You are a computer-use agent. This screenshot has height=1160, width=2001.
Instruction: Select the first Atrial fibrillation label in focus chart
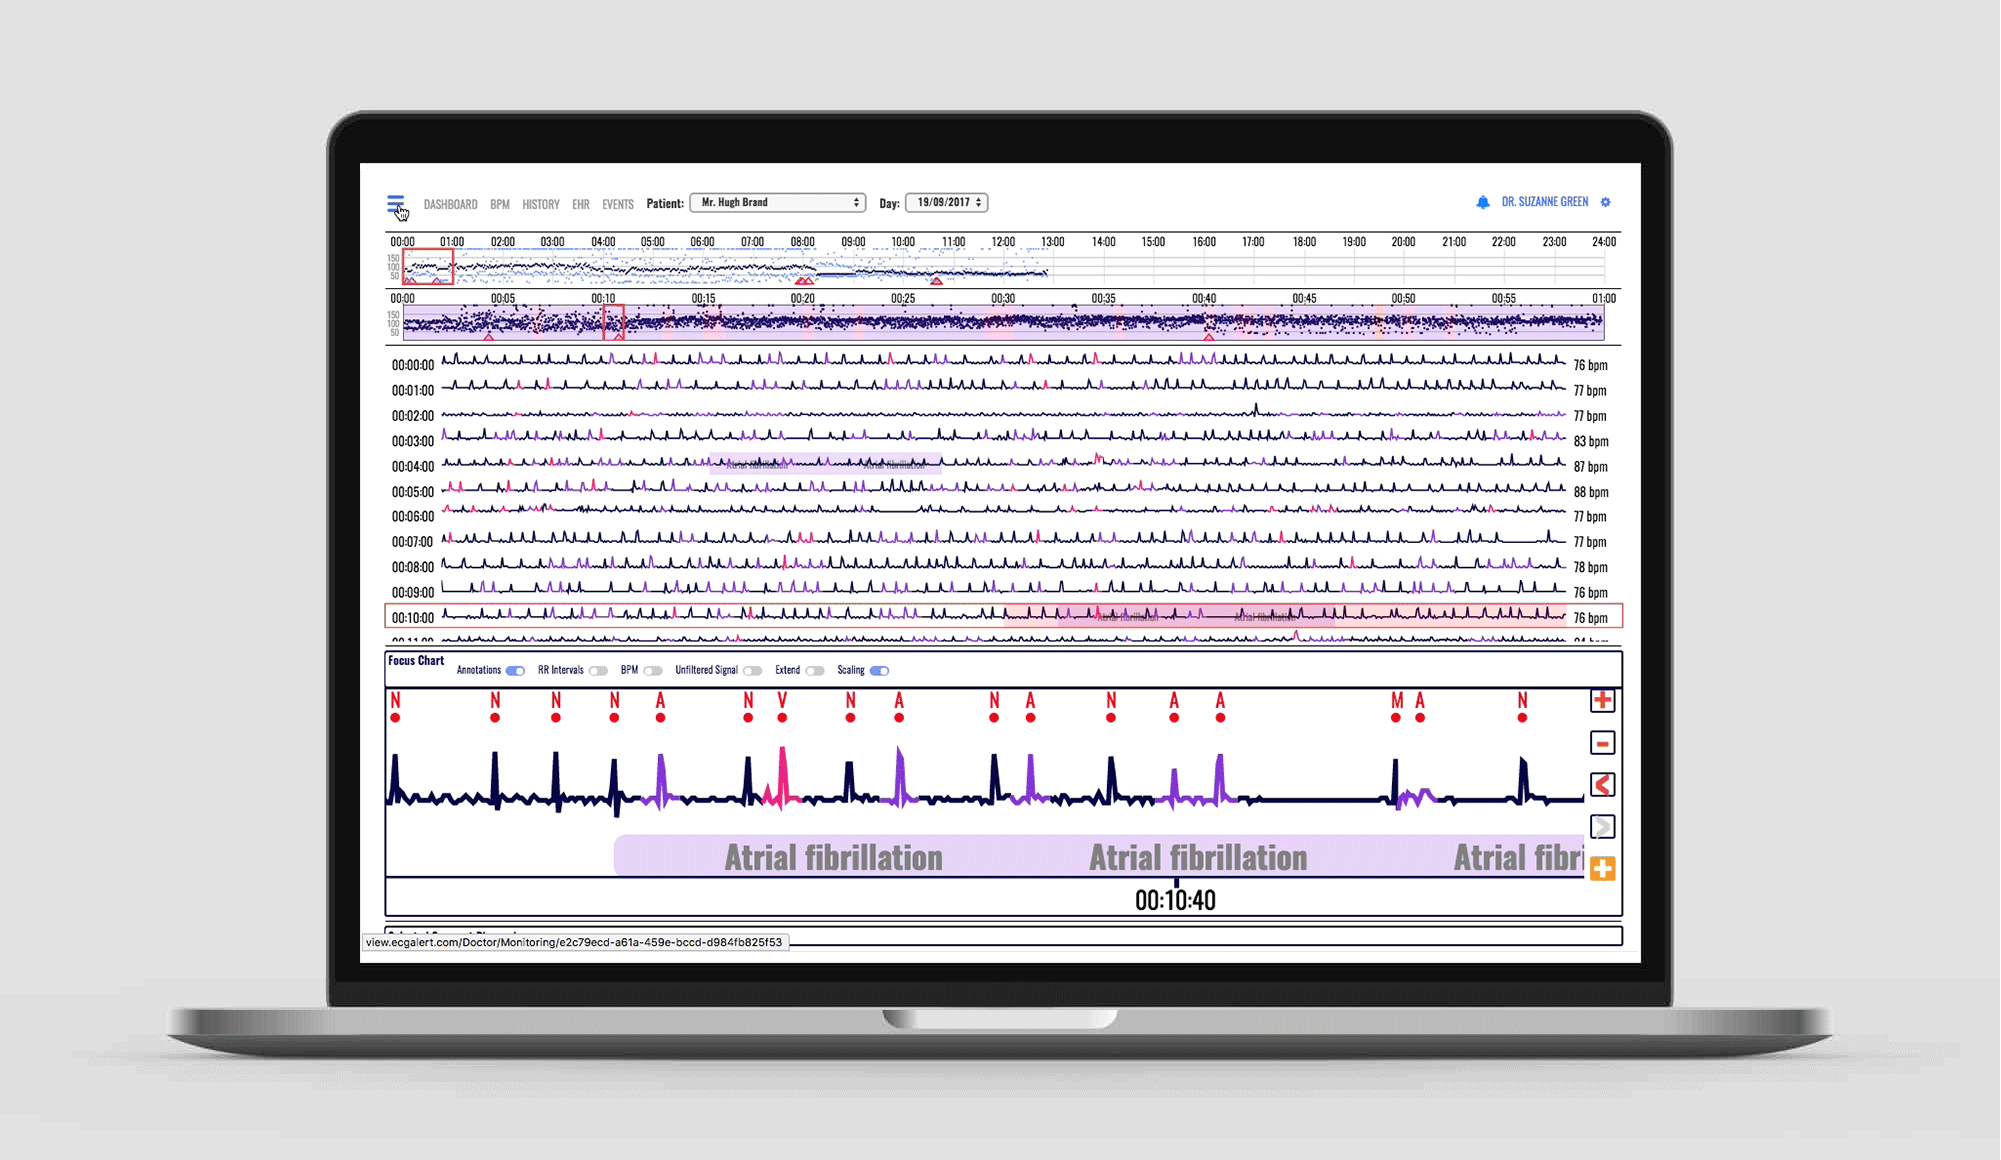pos(833,858)
